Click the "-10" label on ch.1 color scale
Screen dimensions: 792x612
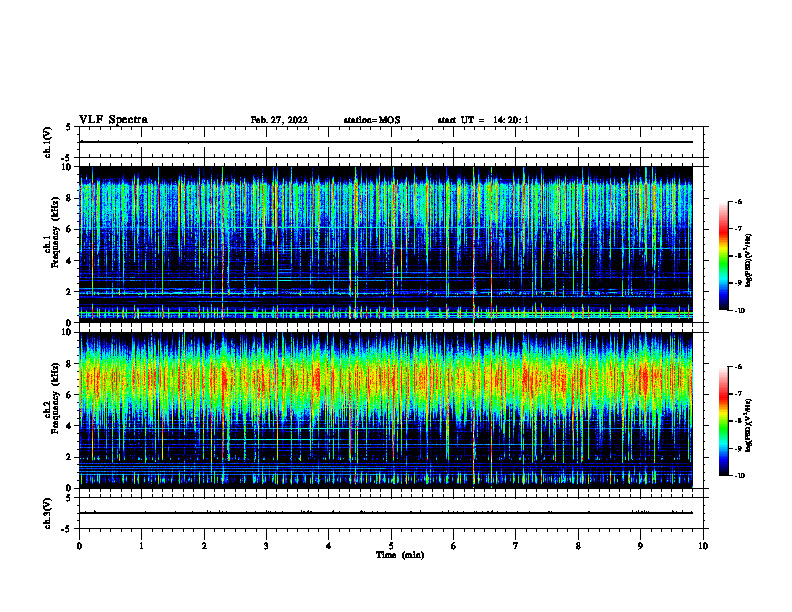pyautogui.click(x=739, y=311)
